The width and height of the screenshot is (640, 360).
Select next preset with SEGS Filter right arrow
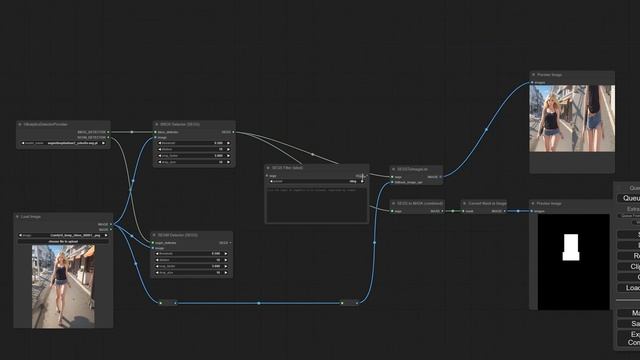pos(362,181)
